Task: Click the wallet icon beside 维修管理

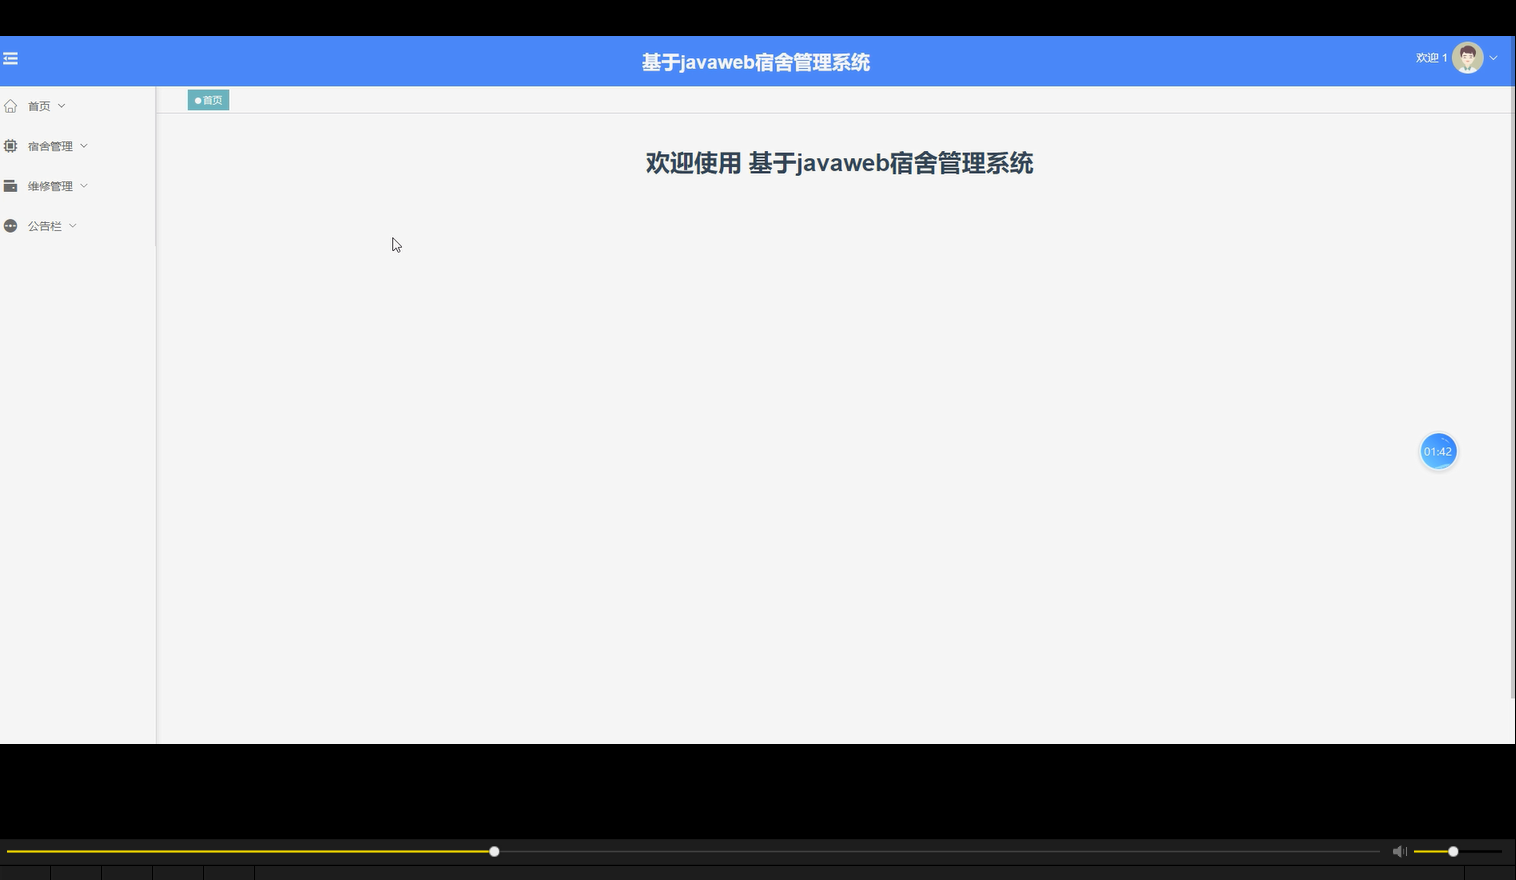Action: tap(10, 185)
